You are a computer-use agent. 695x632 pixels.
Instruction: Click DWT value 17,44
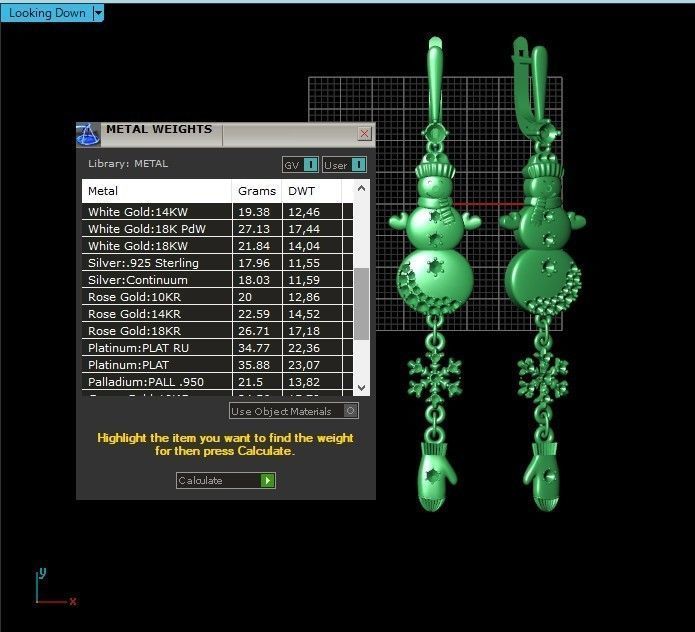[x=304, y=229]
